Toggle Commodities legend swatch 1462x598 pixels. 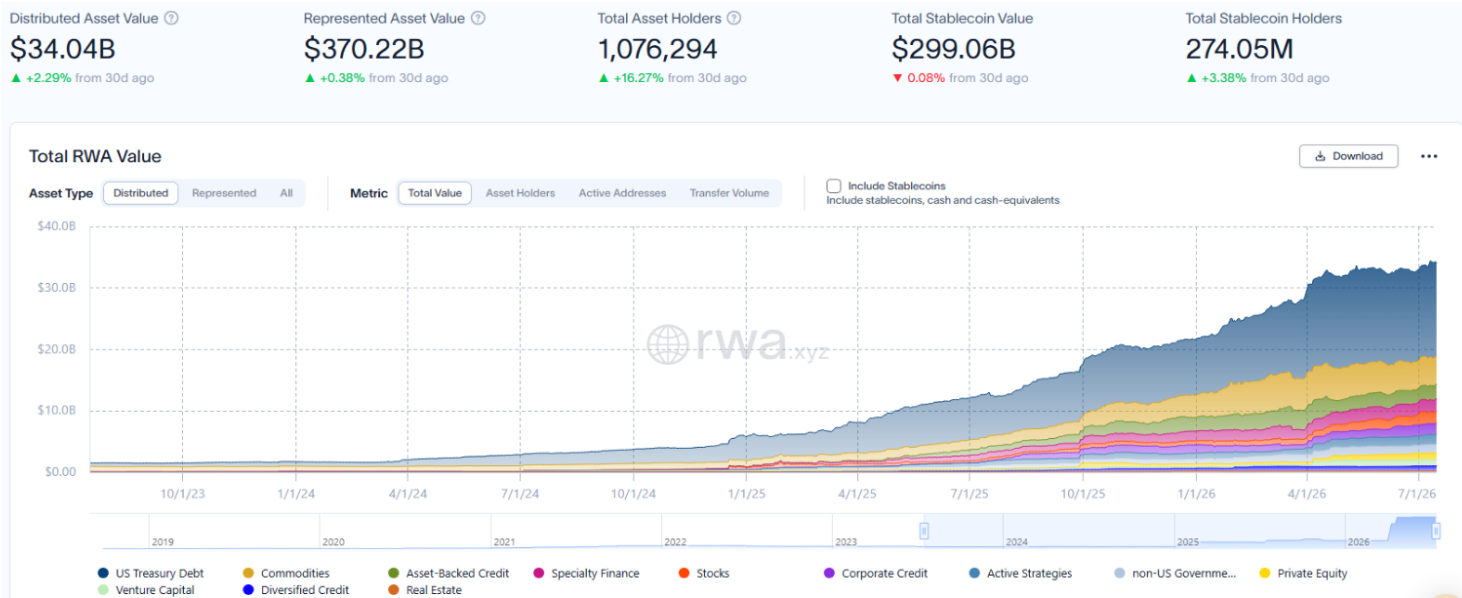[248, 573]
